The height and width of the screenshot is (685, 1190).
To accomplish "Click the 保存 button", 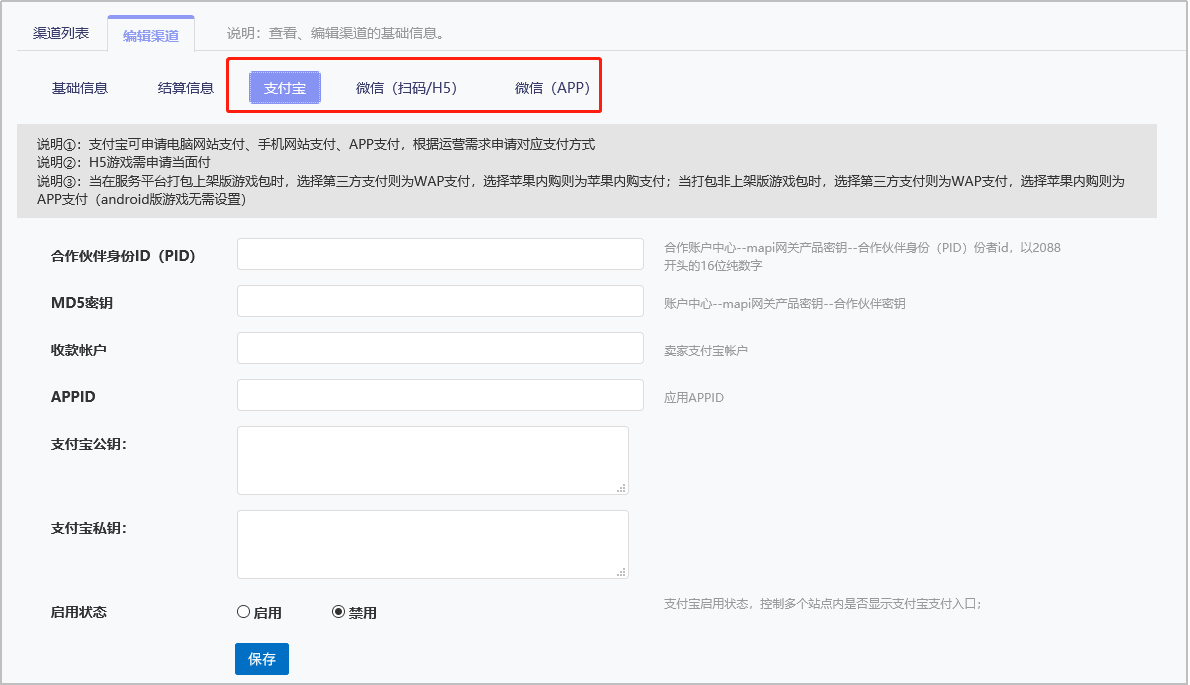I will click(262, 658).
